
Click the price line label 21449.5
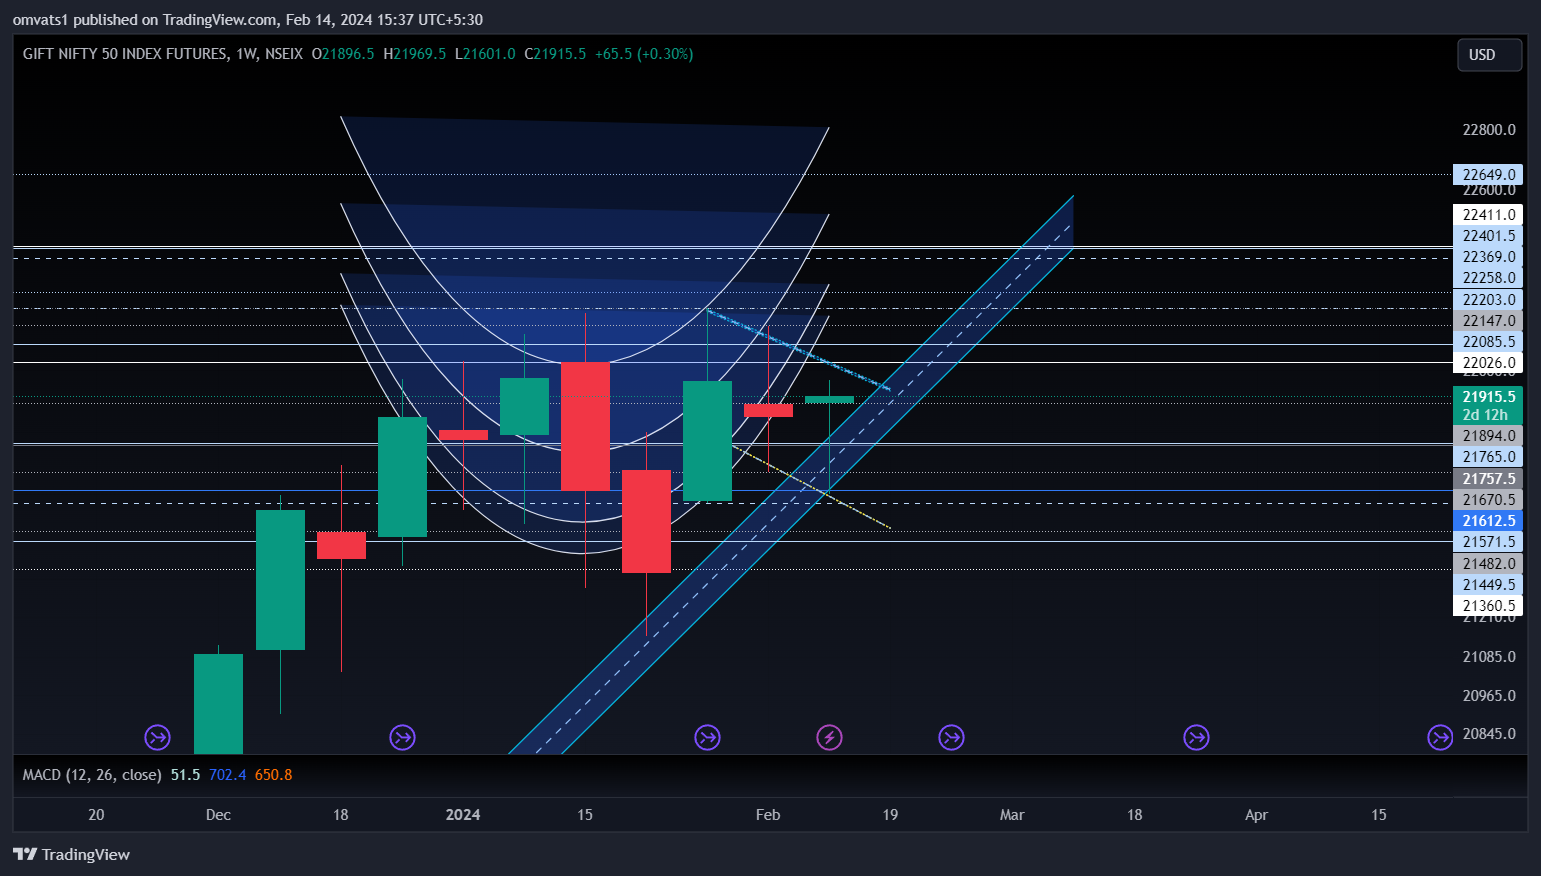(x=1487, y=585)
